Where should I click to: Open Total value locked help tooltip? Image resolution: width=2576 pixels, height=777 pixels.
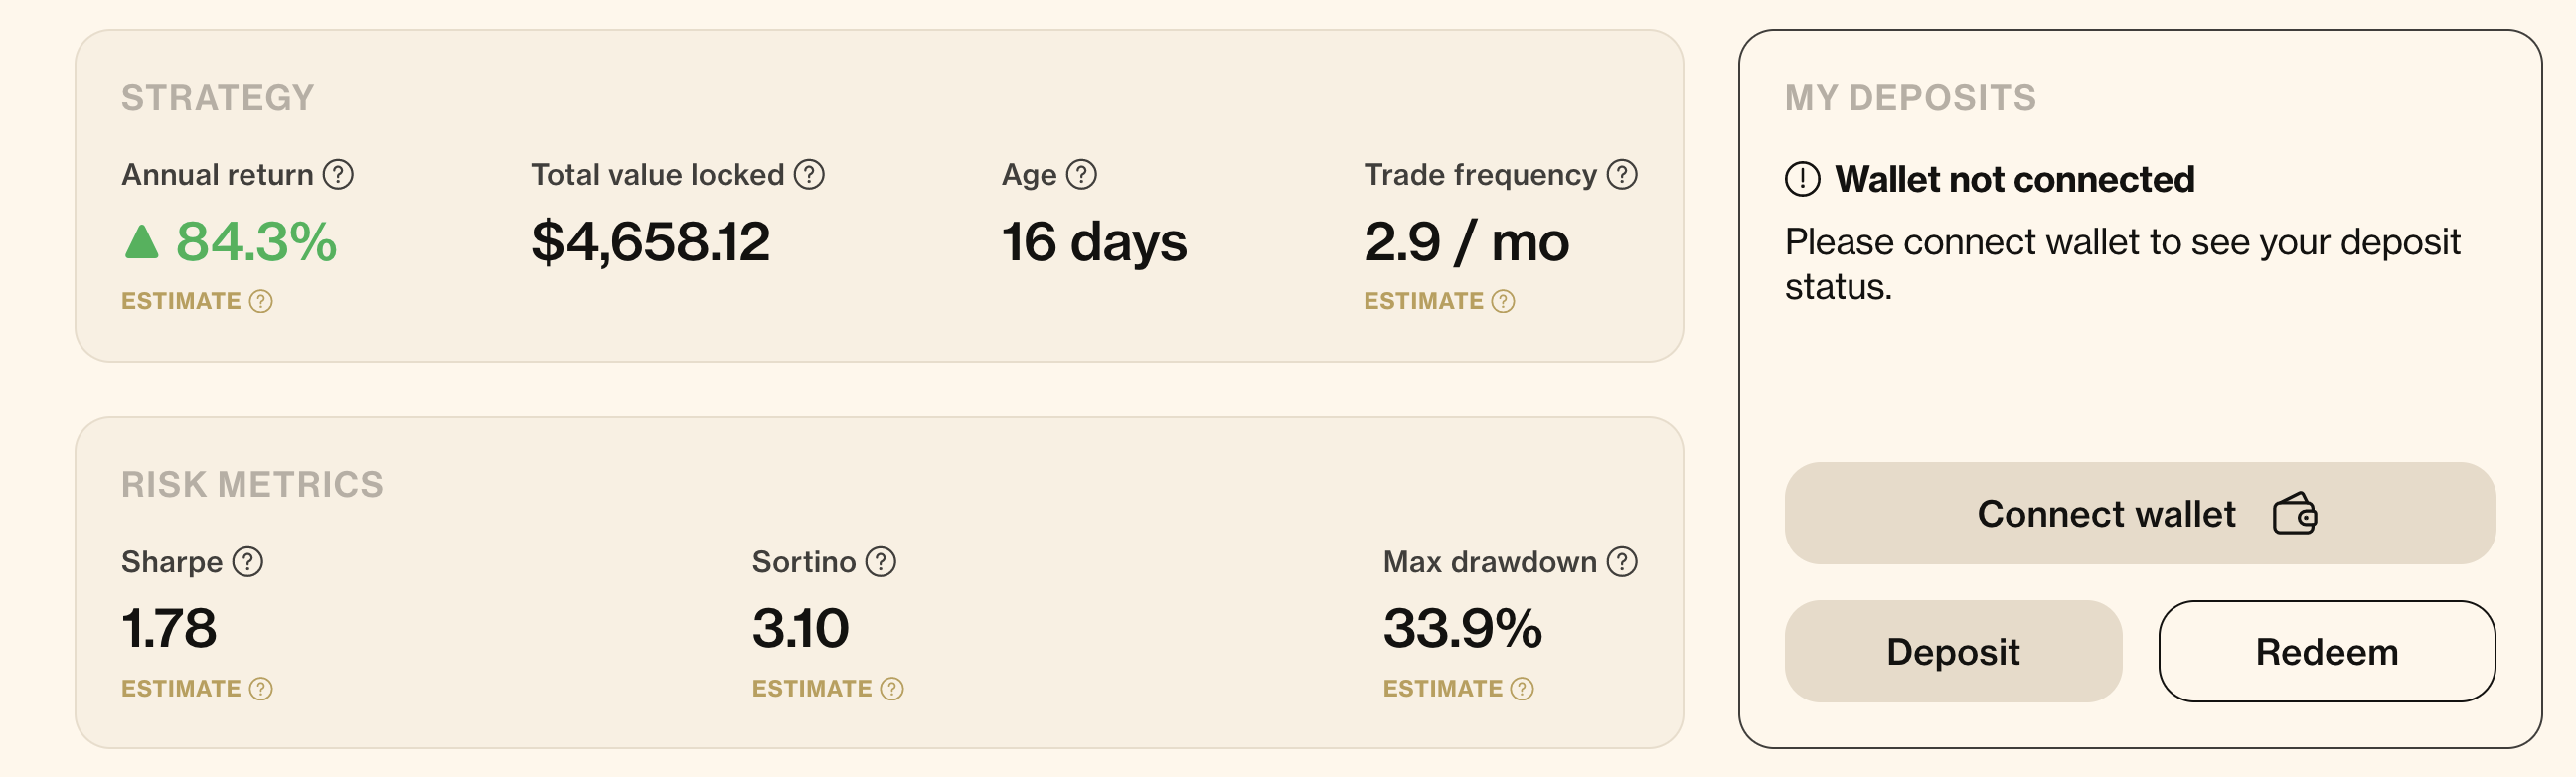click(809, 175)
